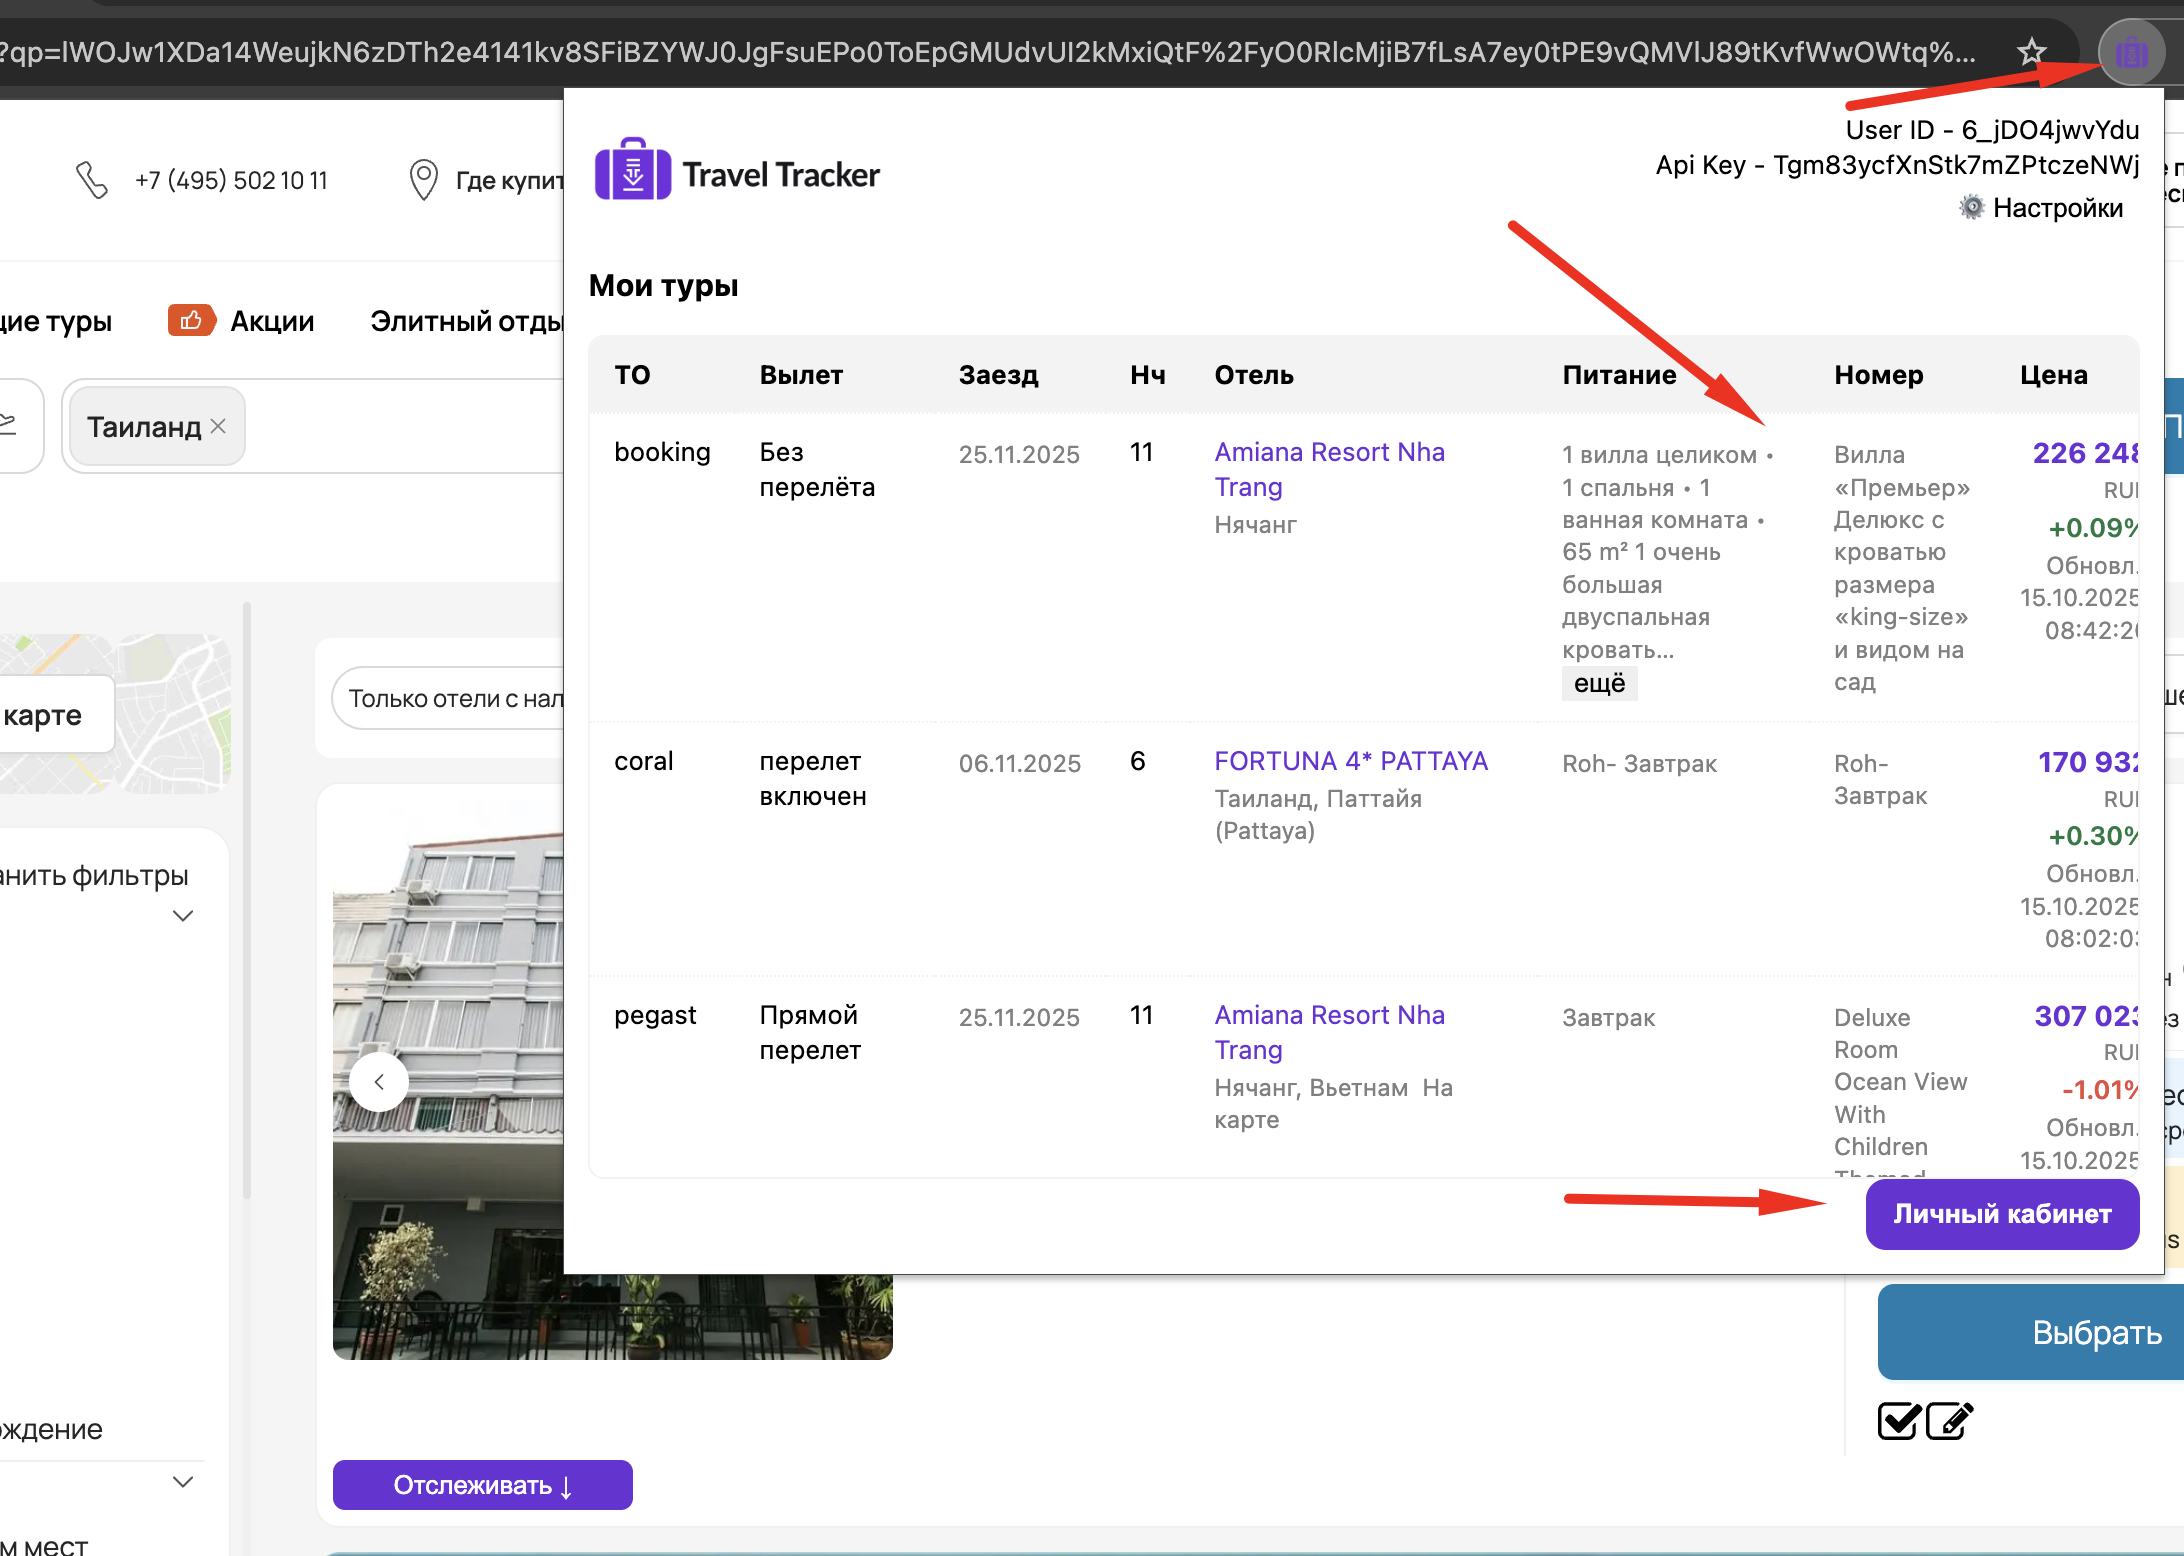Toggle the checkmark box below Выбрать button
The width and height of the screenshot is (2184, 1556).
click(x=1897, y=1420)
